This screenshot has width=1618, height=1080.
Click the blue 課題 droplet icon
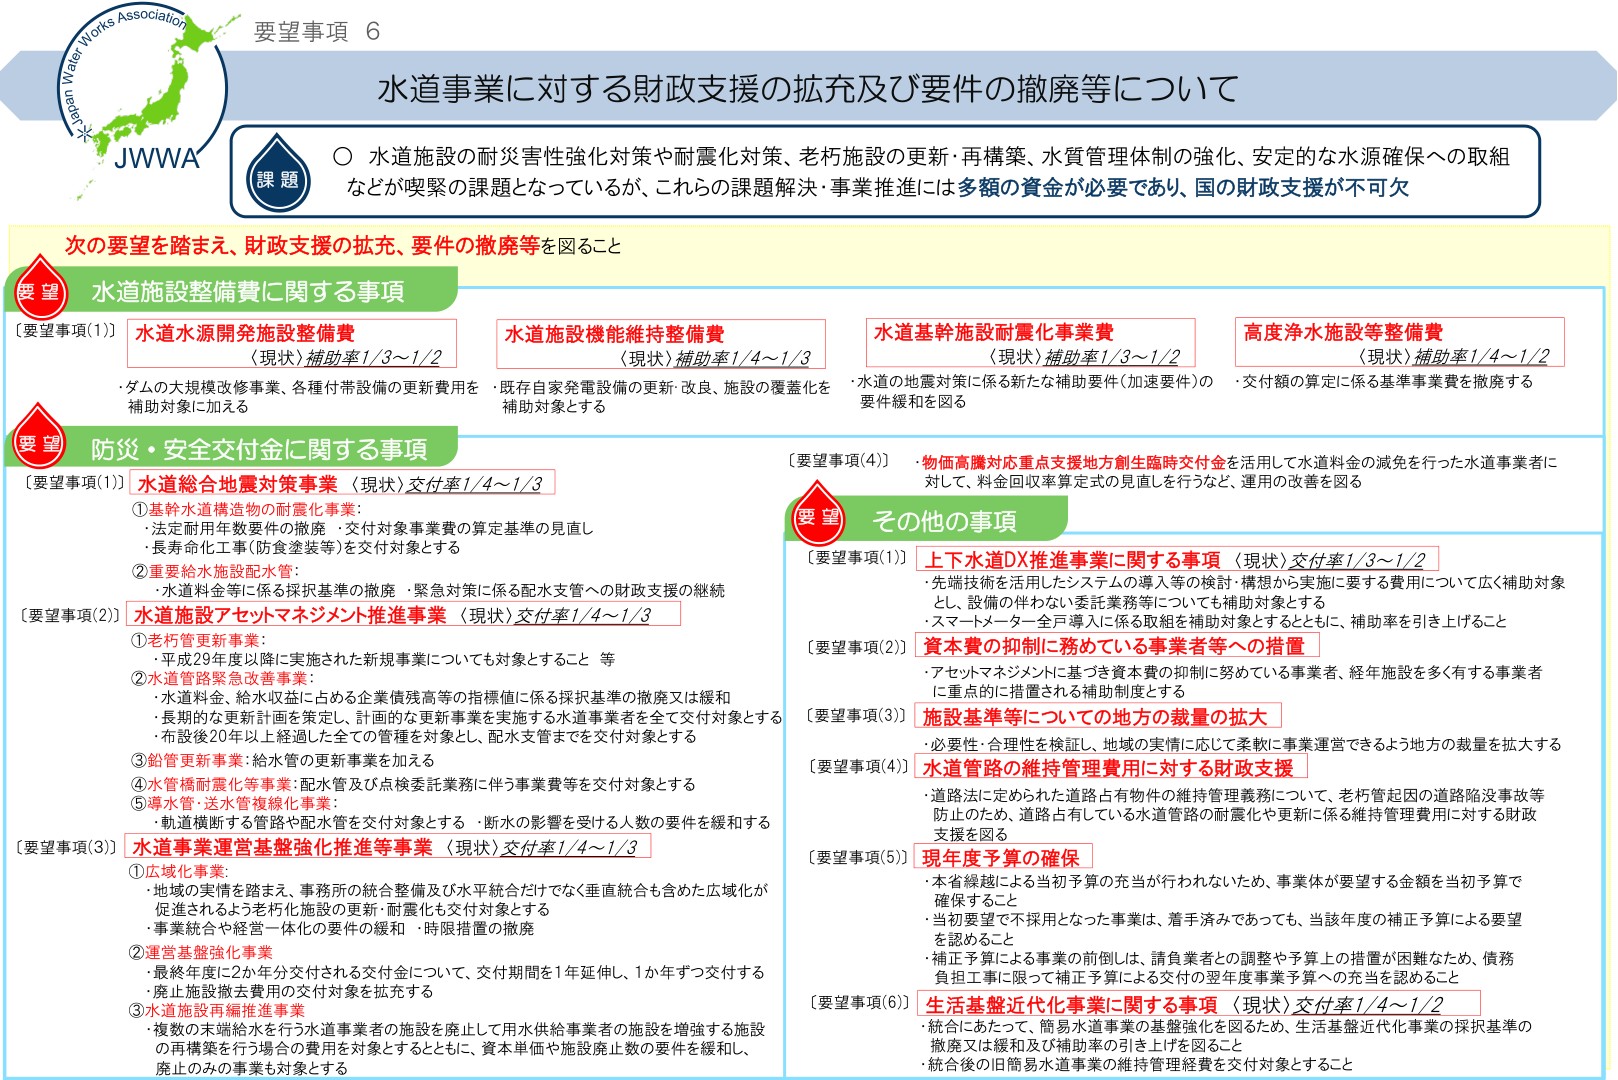(278, 174)
